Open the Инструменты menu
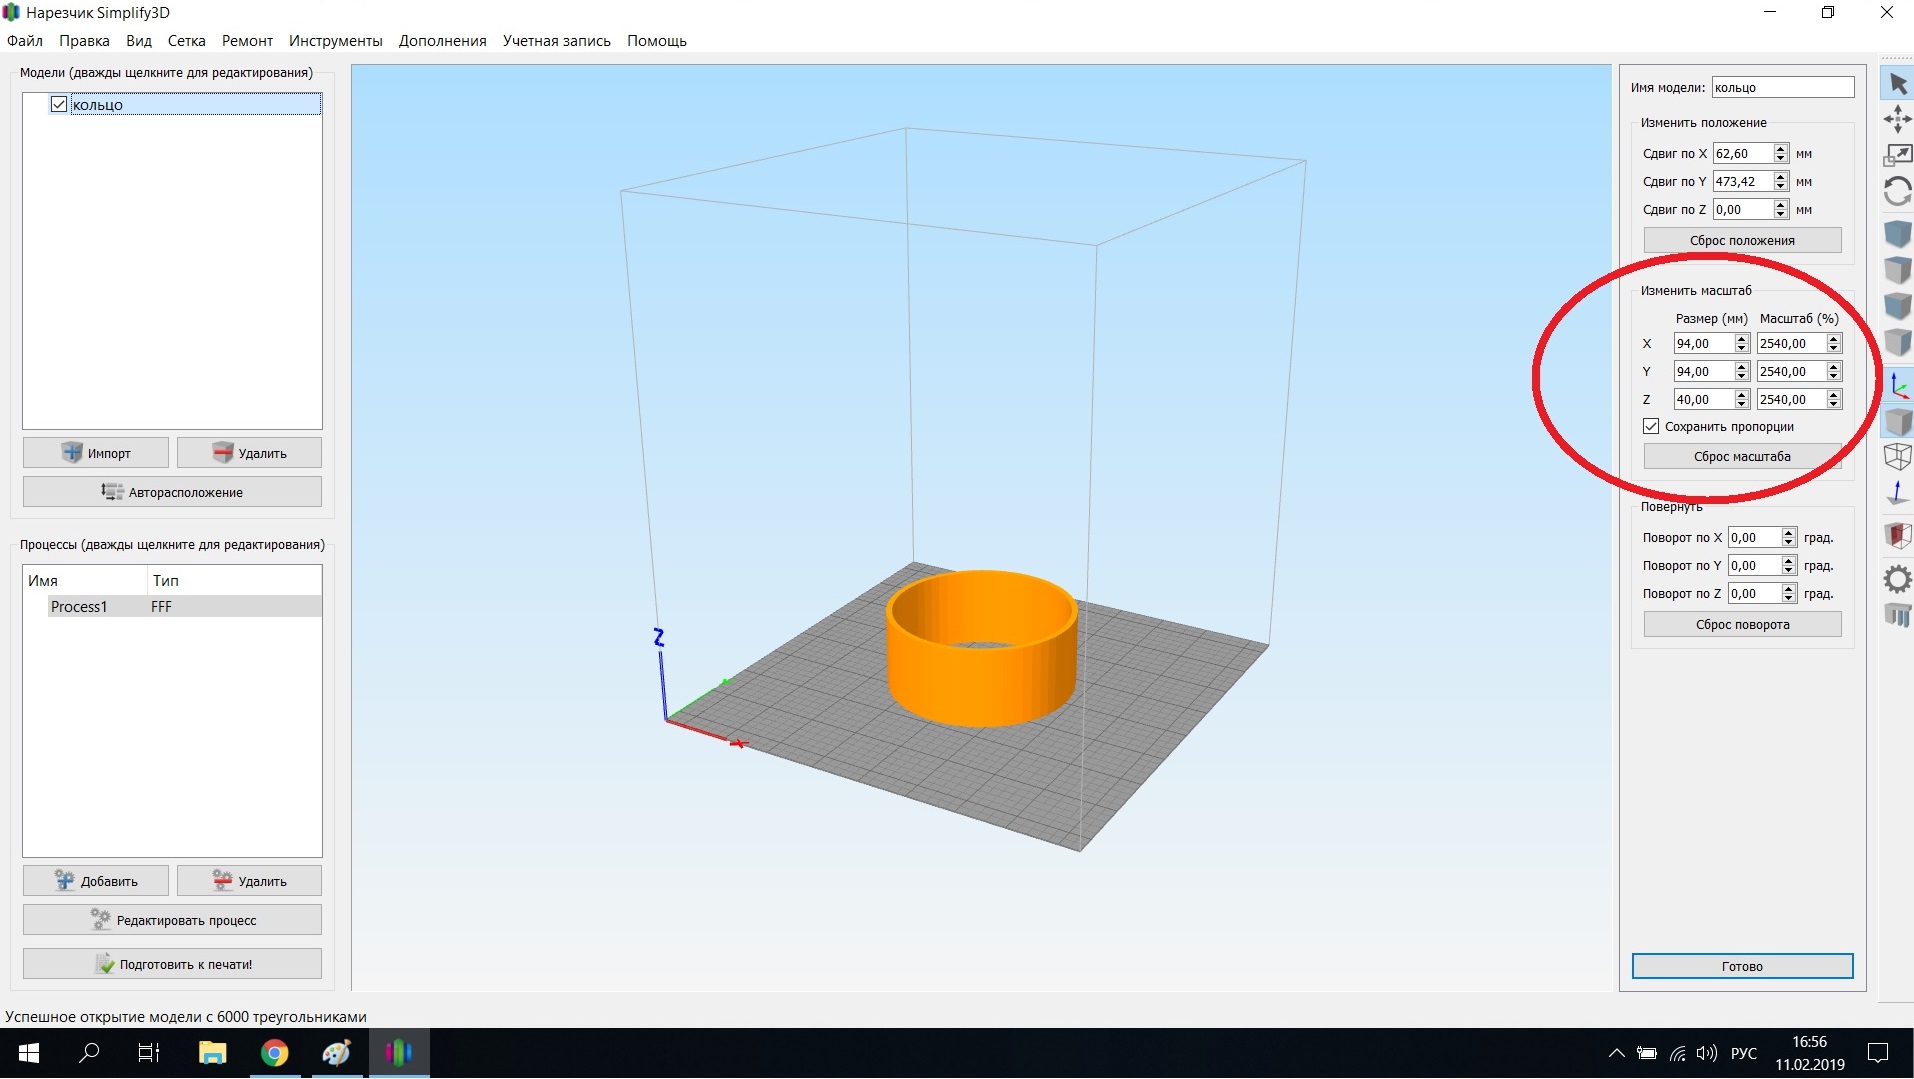This screenshot has width=1914, height=1079. coord(335,41)
